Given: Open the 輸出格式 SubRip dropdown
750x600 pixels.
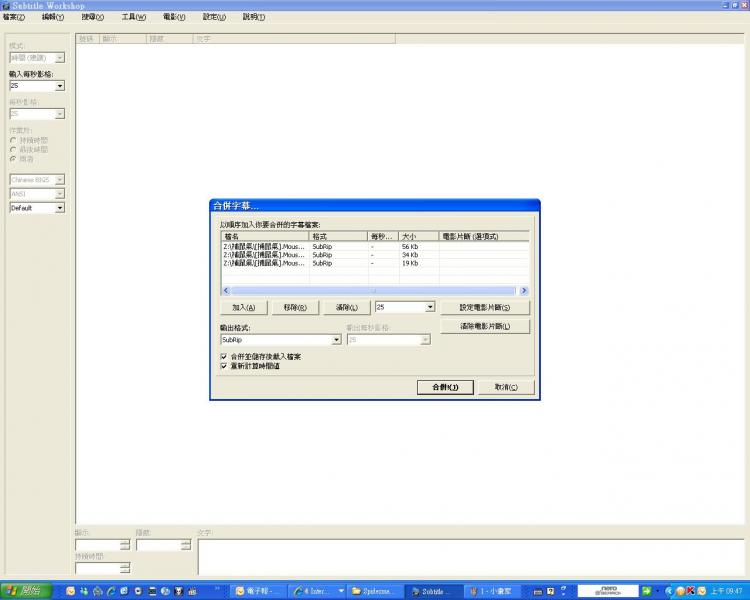Looking at the screenshot, I should coord(336,340).
